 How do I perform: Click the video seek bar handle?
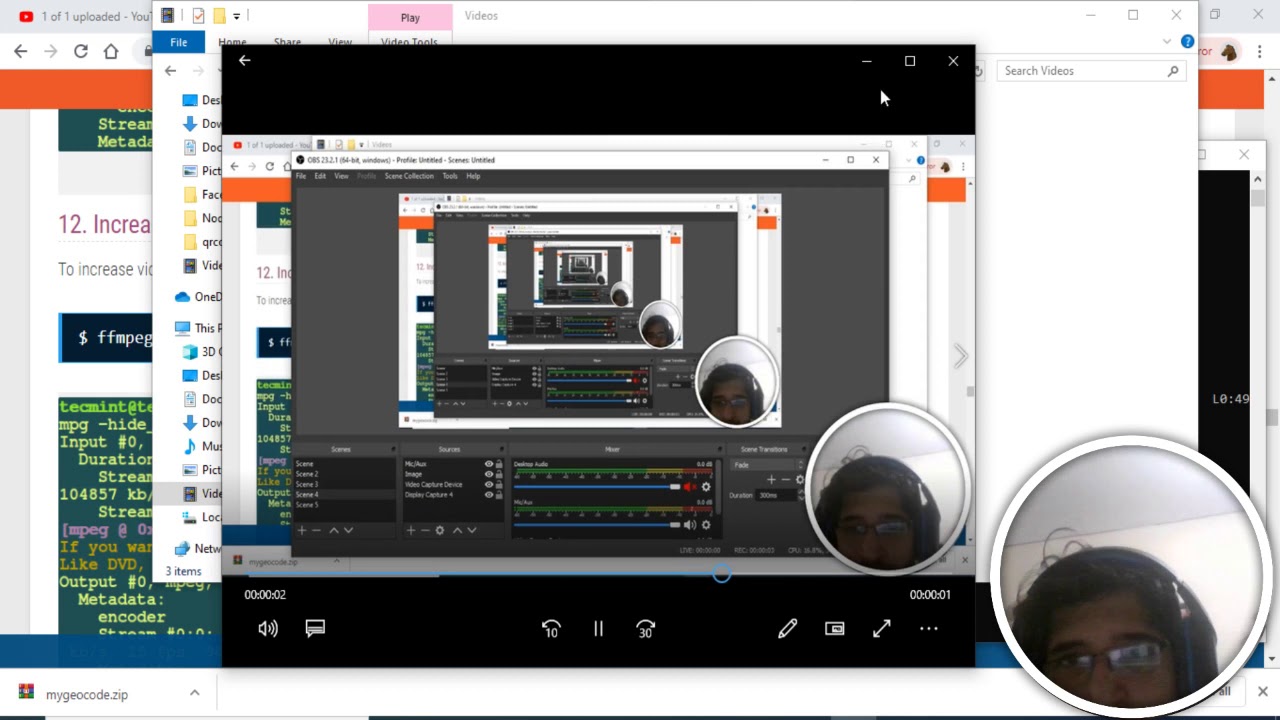pos(721,574)
